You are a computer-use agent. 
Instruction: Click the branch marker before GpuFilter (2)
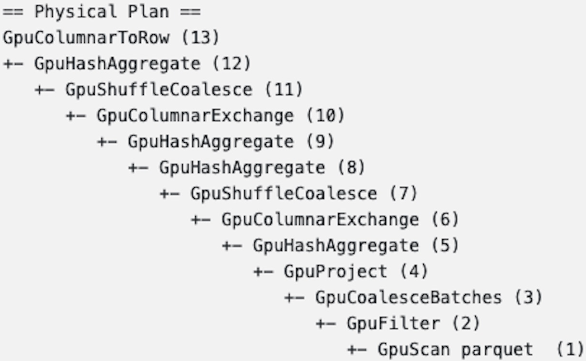point(326,324)
